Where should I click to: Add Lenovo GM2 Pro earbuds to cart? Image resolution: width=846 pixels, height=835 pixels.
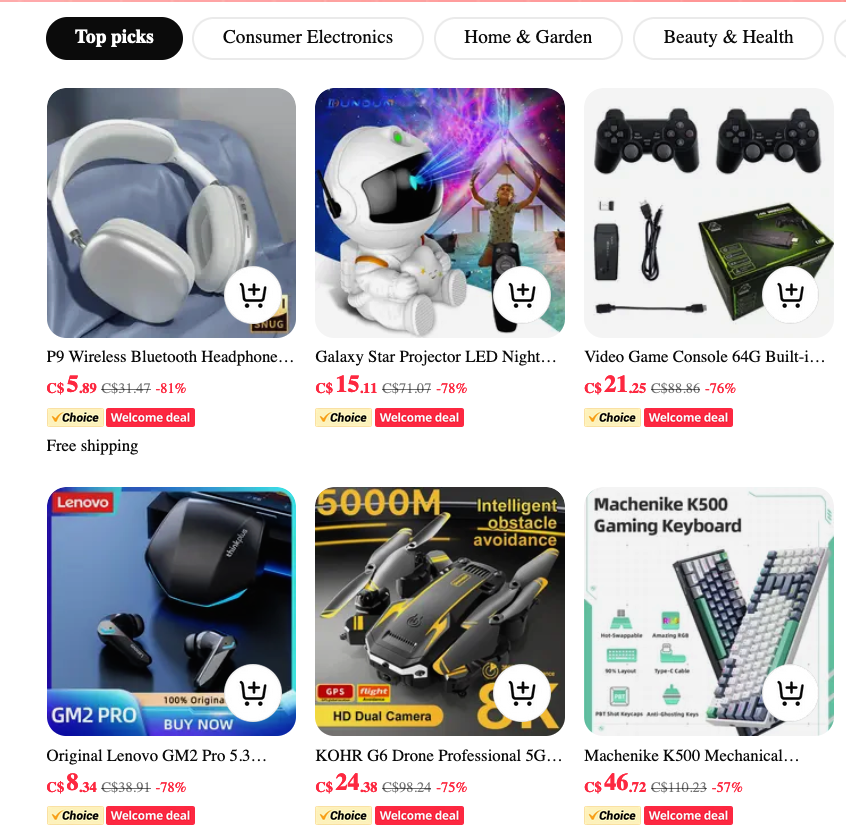pyautogui.click(x=253, y=693)
